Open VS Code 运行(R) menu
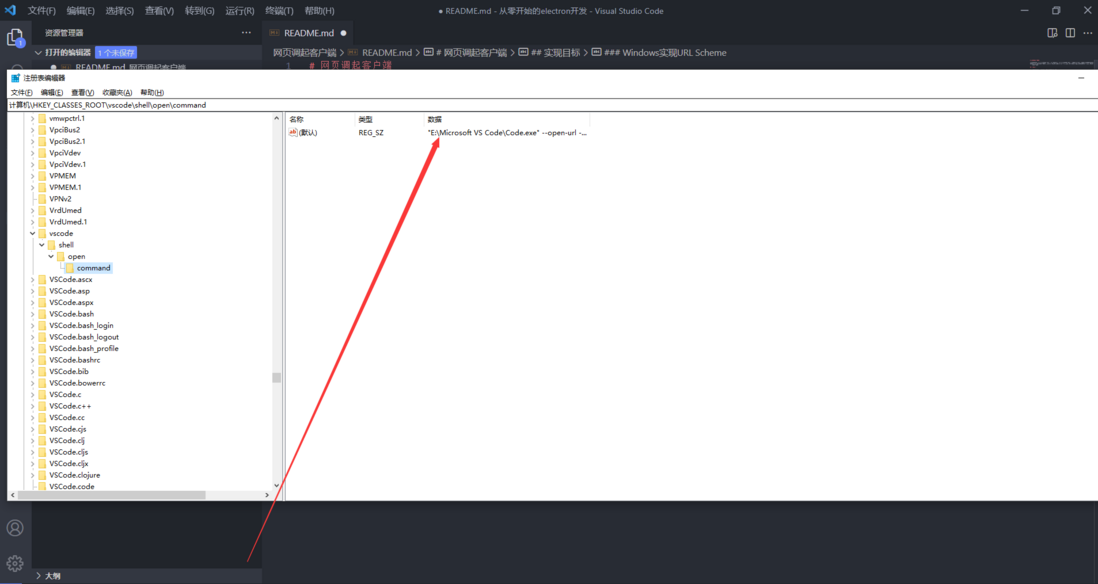 point(239,11)
